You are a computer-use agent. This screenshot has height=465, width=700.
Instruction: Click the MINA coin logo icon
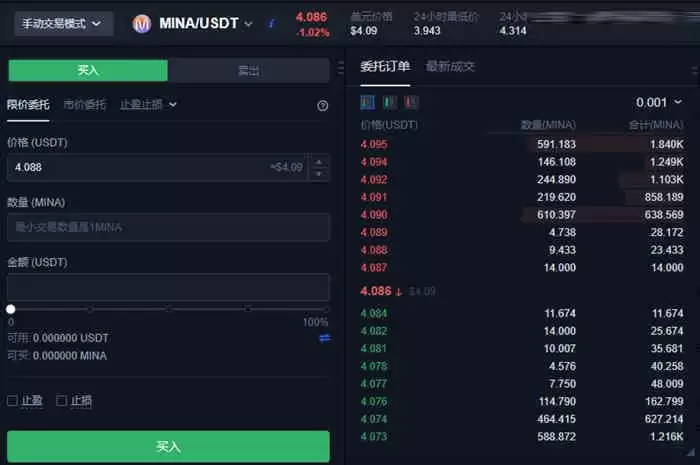pyautogui.click(x=142, y=23)
